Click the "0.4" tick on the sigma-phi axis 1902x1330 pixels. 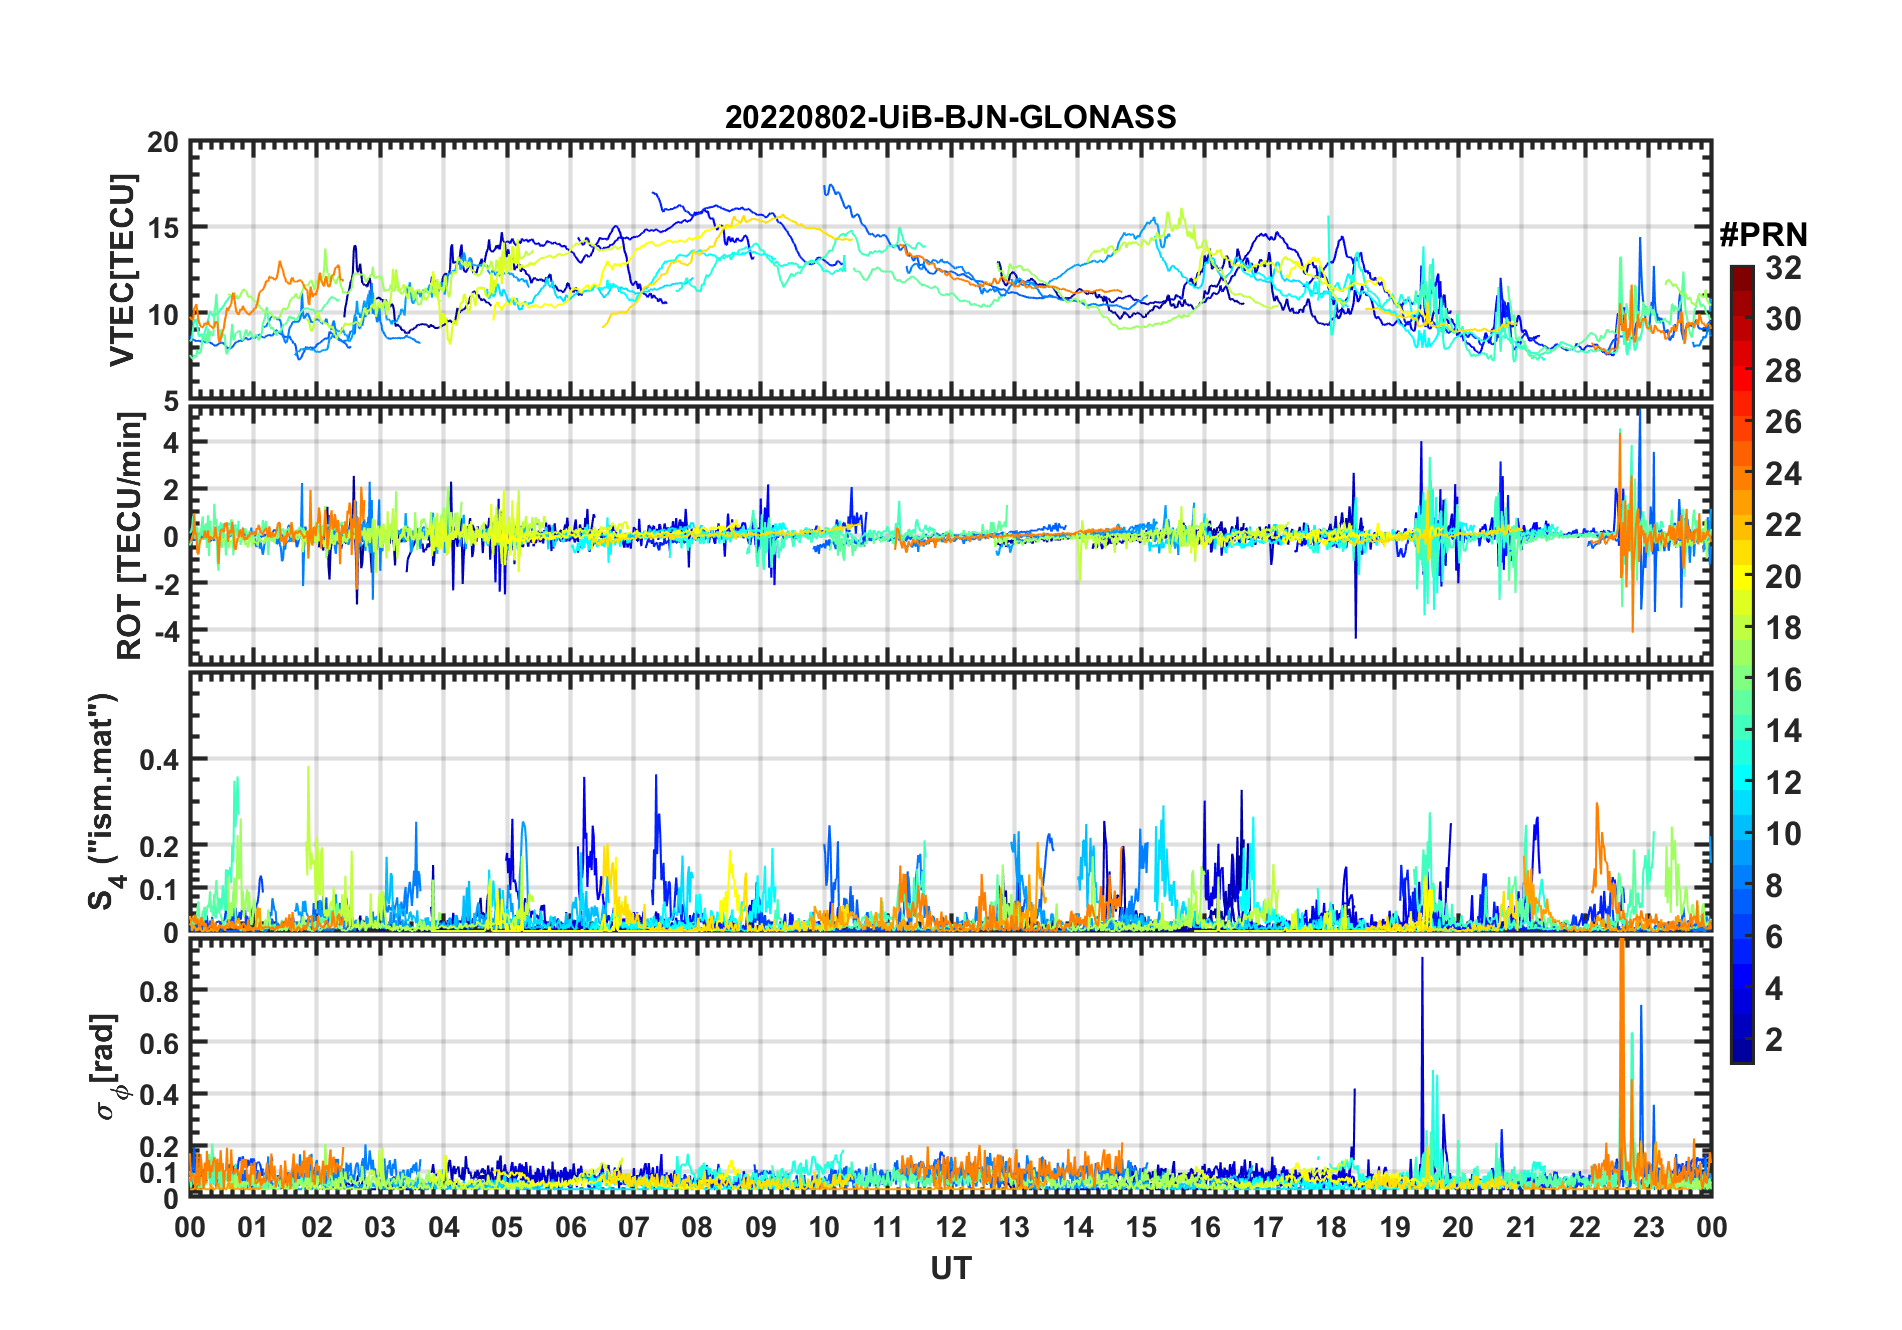tap(159, 1095)
